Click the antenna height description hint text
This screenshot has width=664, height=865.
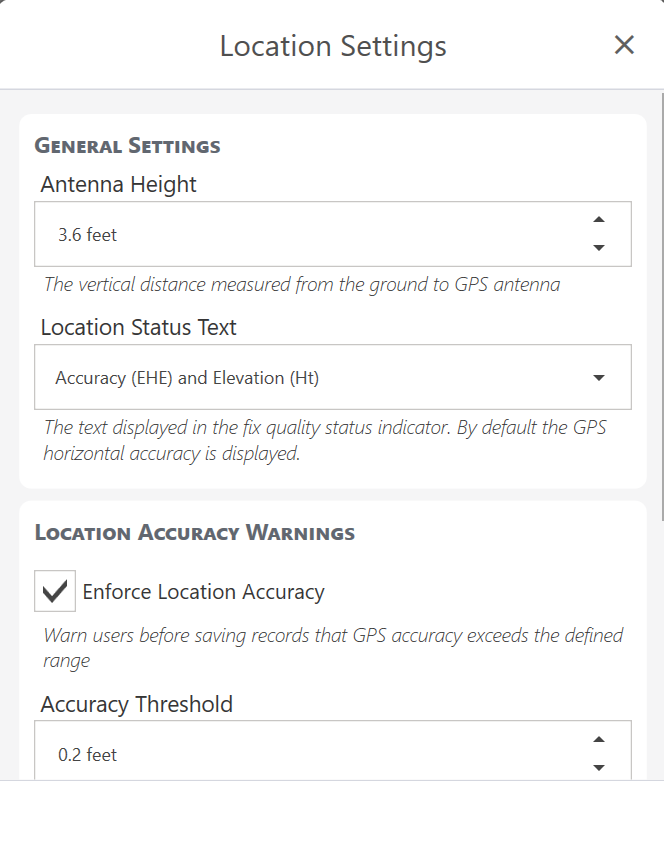coord(301,285)
